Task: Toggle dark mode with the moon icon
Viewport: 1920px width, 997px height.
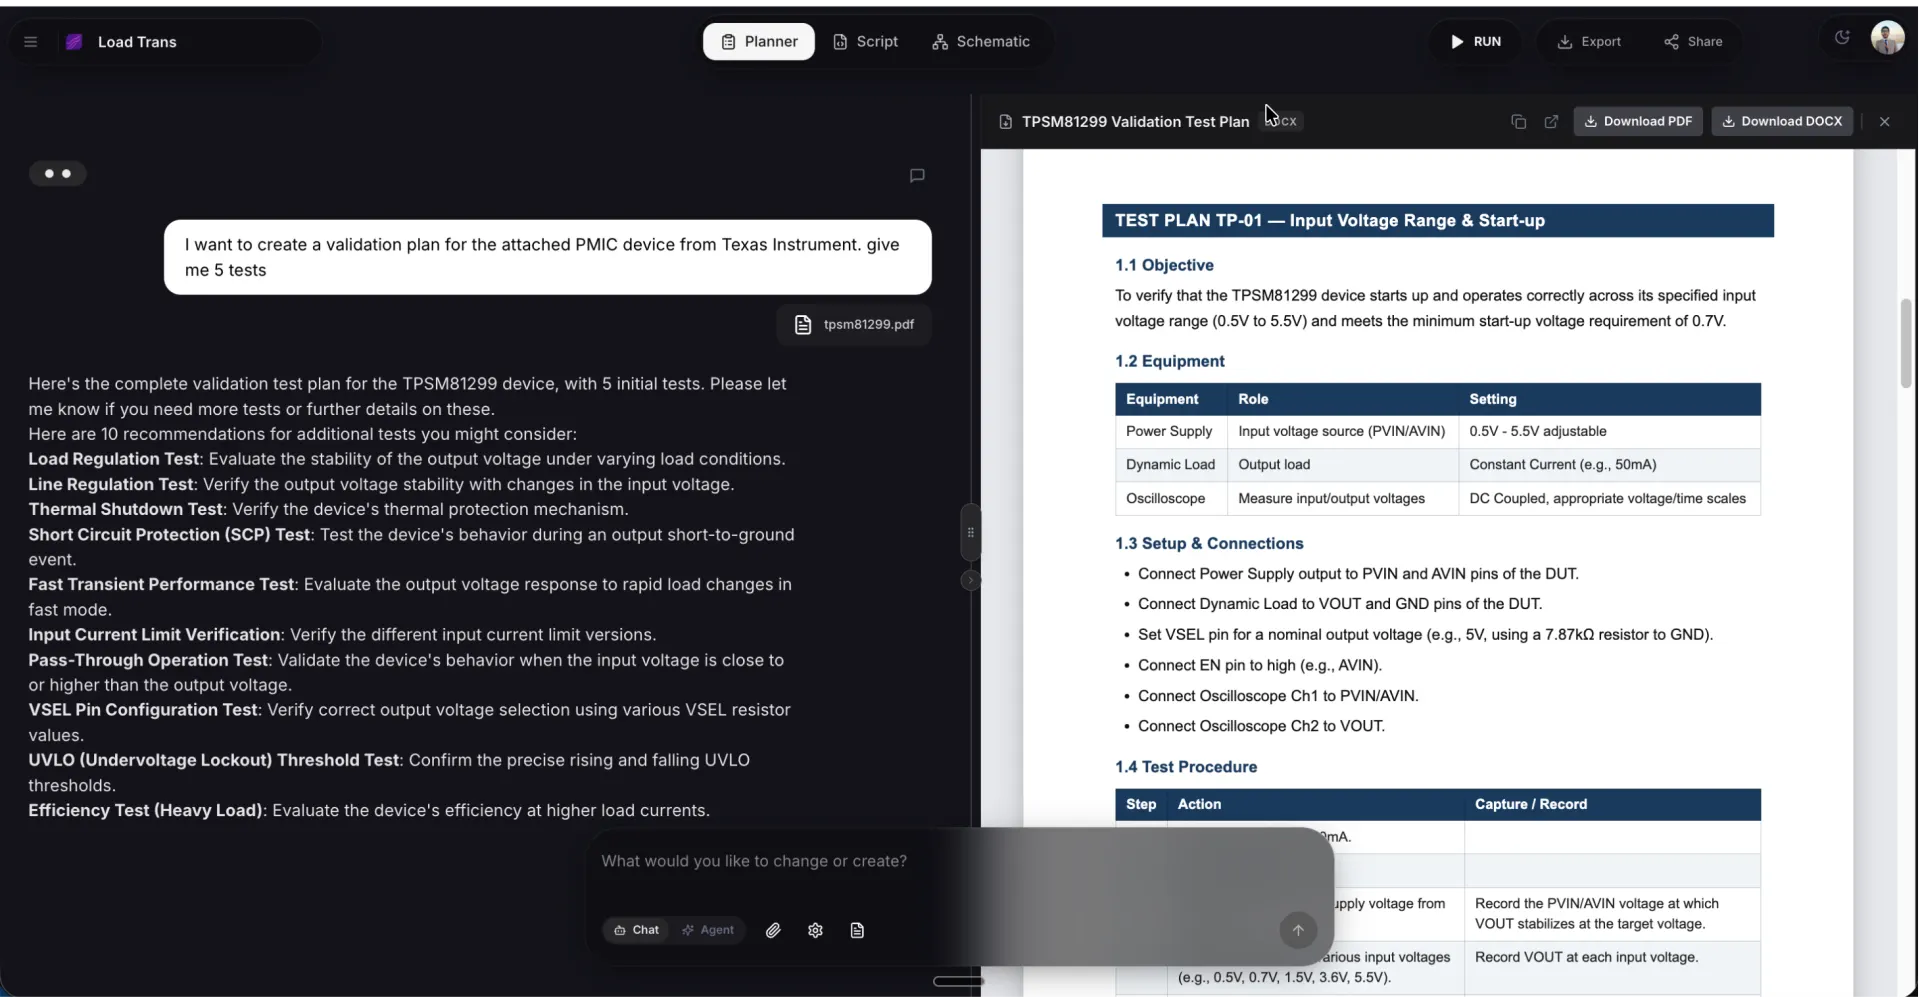Action: [x=1842, y=38]
